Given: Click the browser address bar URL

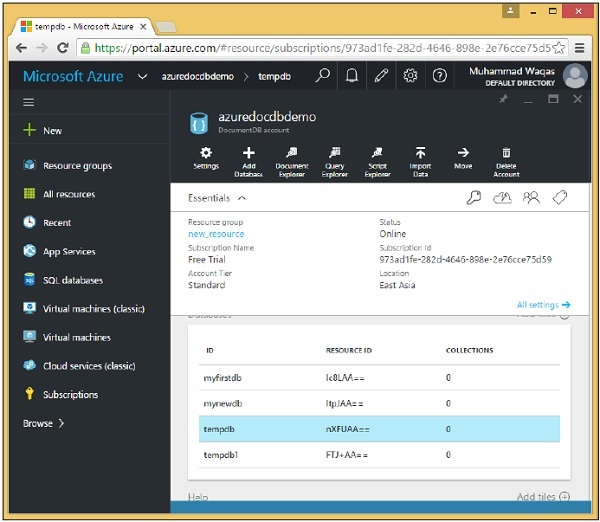Looking at the screenshot, I should pyautogui.click(x=320, y=47).
